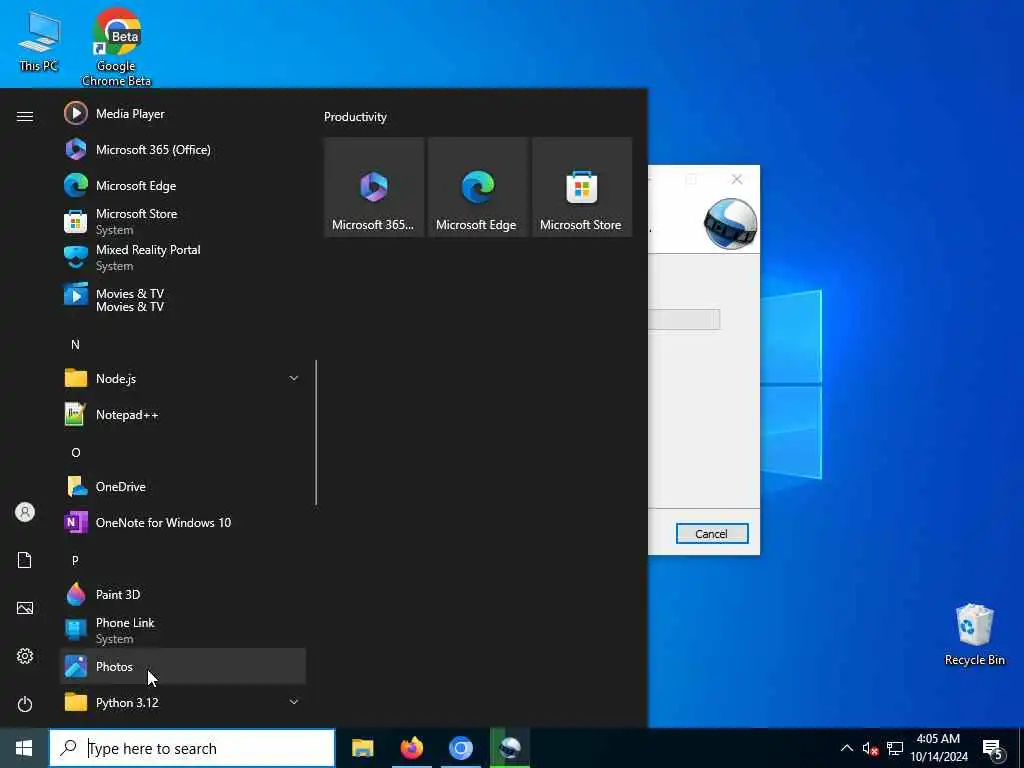
Task: Expand the Node.js folder
Action: pos(182,379)
